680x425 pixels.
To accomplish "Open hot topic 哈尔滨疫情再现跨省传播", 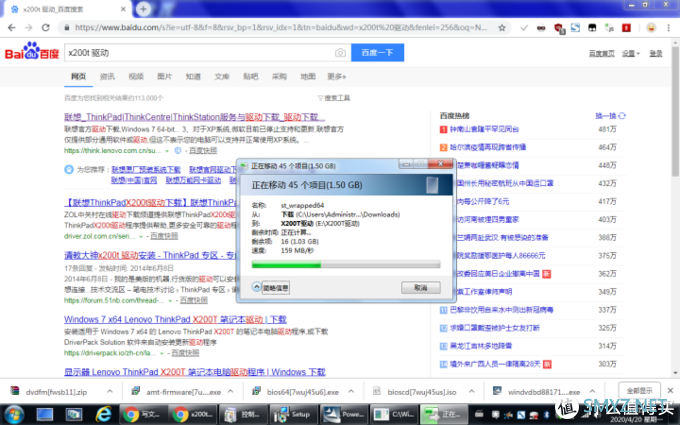I will tap(488, 147).
